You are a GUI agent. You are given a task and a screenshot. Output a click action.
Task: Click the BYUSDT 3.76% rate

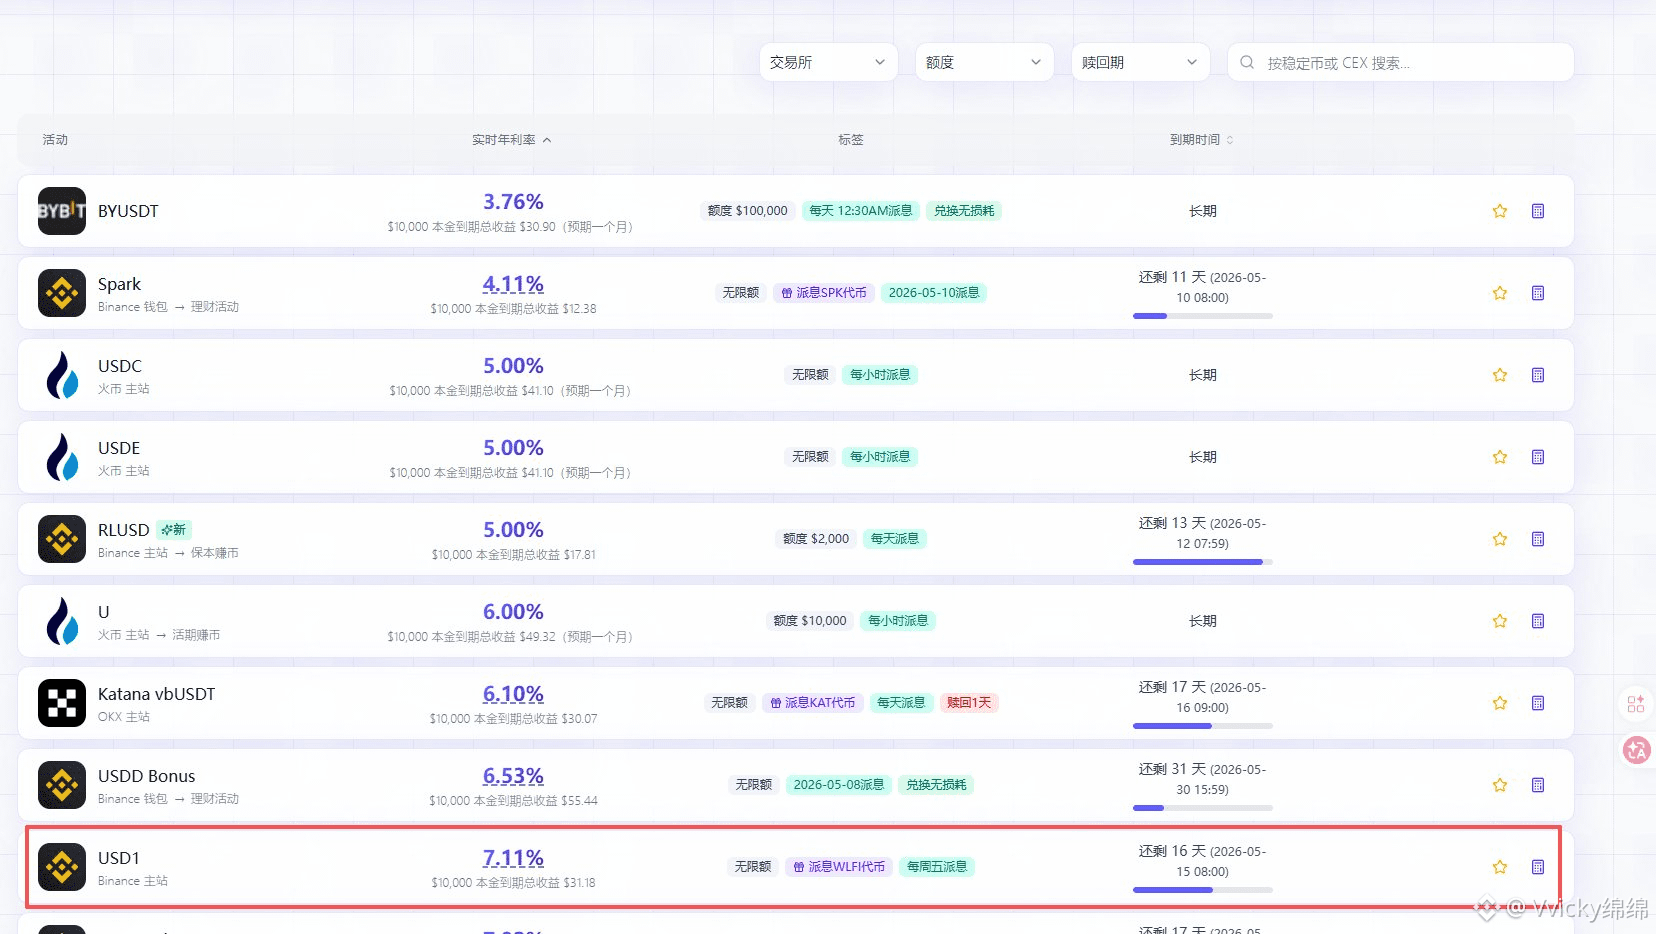(x=513, y=202)
